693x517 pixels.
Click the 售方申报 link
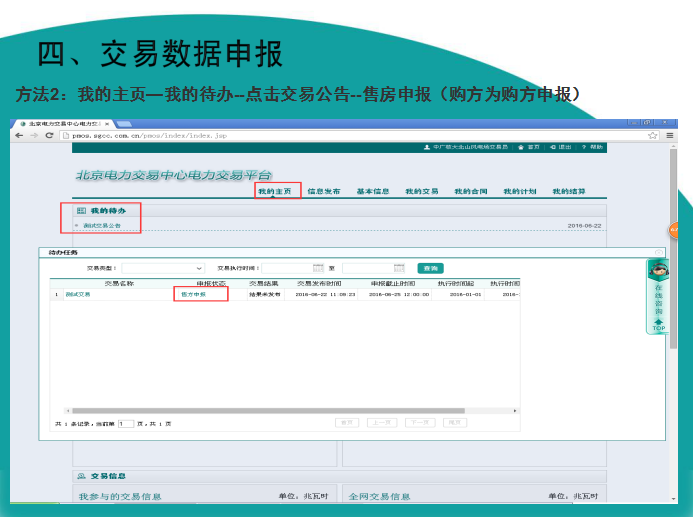(193, 294)
